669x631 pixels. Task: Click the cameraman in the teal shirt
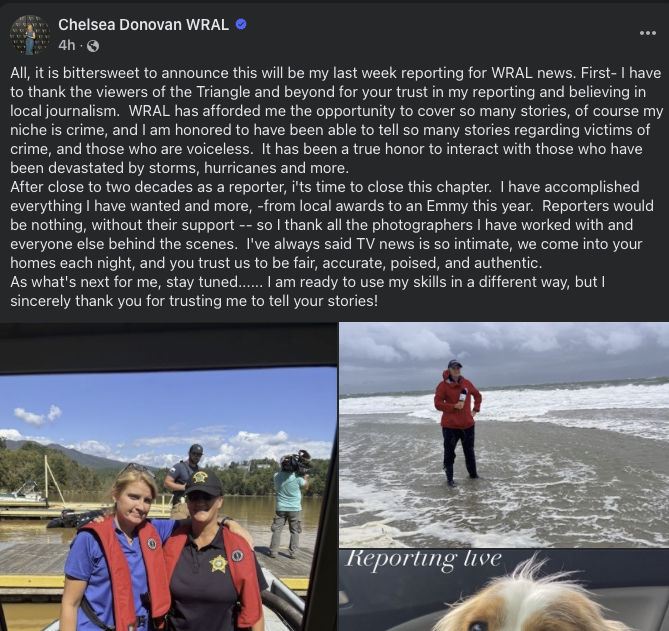click(x=291, y=503)
